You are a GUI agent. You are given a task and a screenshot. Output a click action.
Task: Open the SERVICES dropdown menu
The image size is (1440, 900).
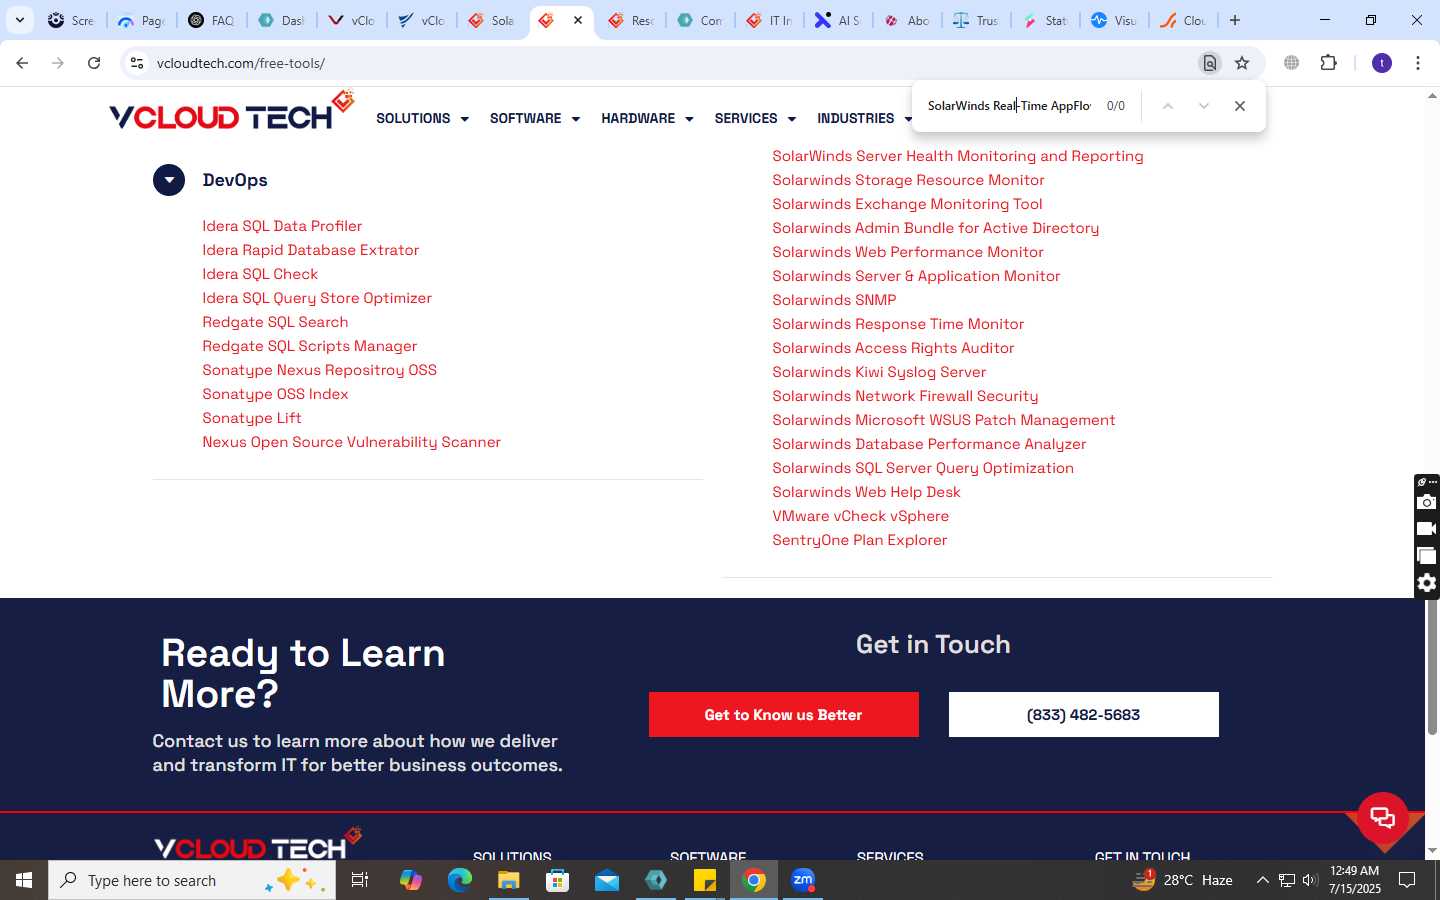[755, 118]
